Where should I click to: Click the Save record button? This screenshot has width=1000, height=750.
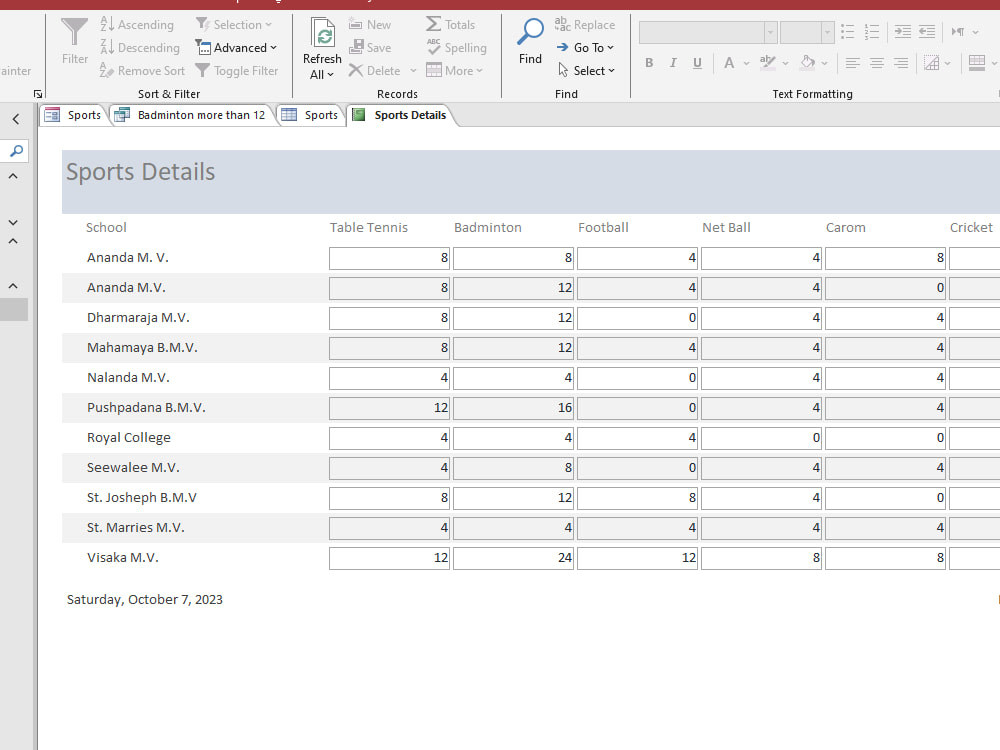[371, 47]
